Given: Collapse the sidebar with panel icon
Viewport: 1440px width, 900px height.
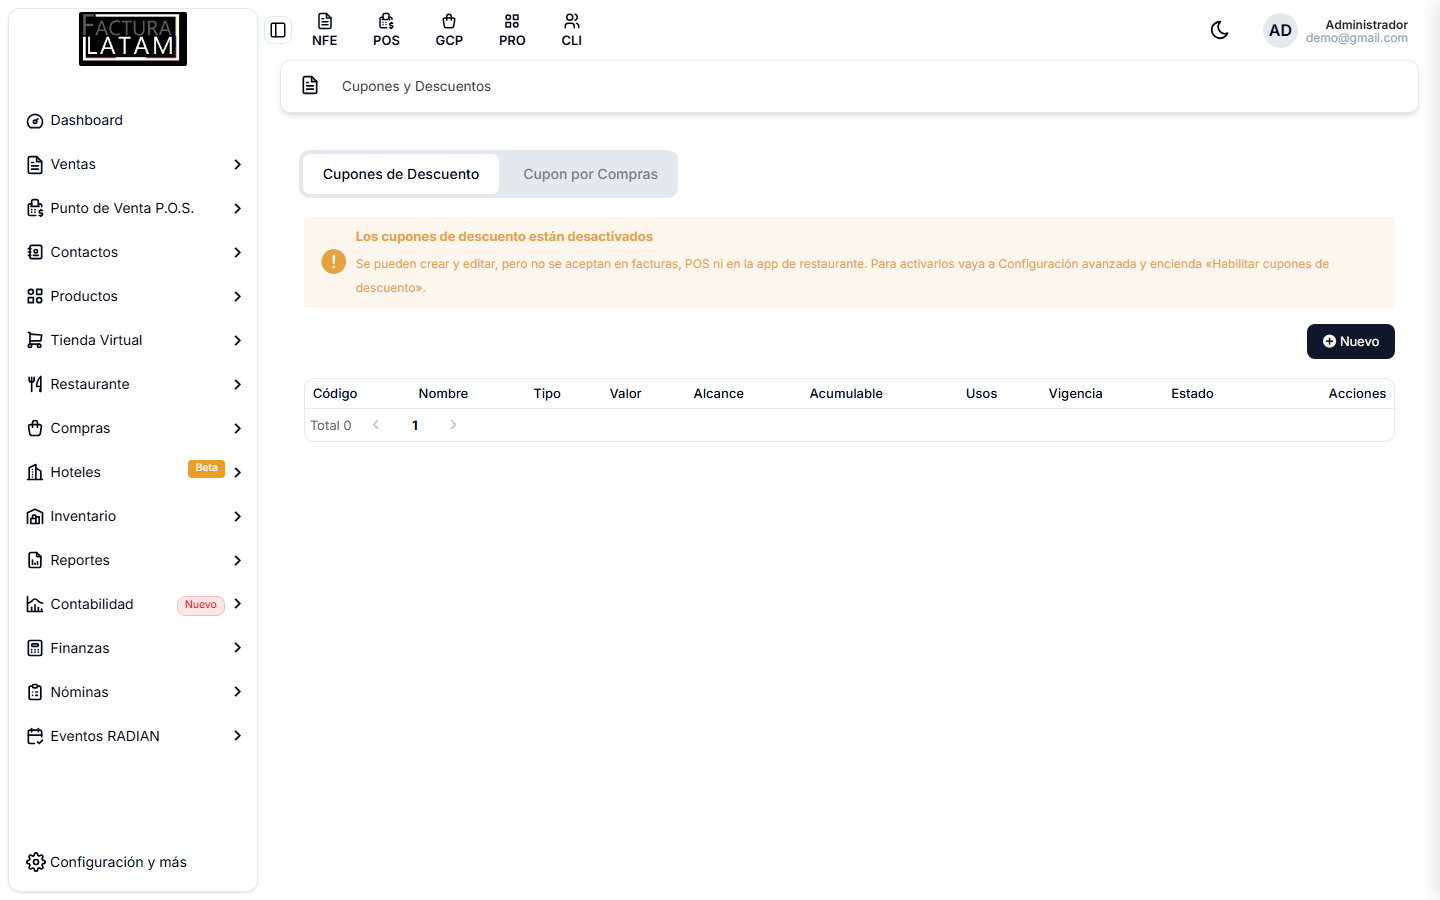Looking at the screenshot, I should pos(278,30).
